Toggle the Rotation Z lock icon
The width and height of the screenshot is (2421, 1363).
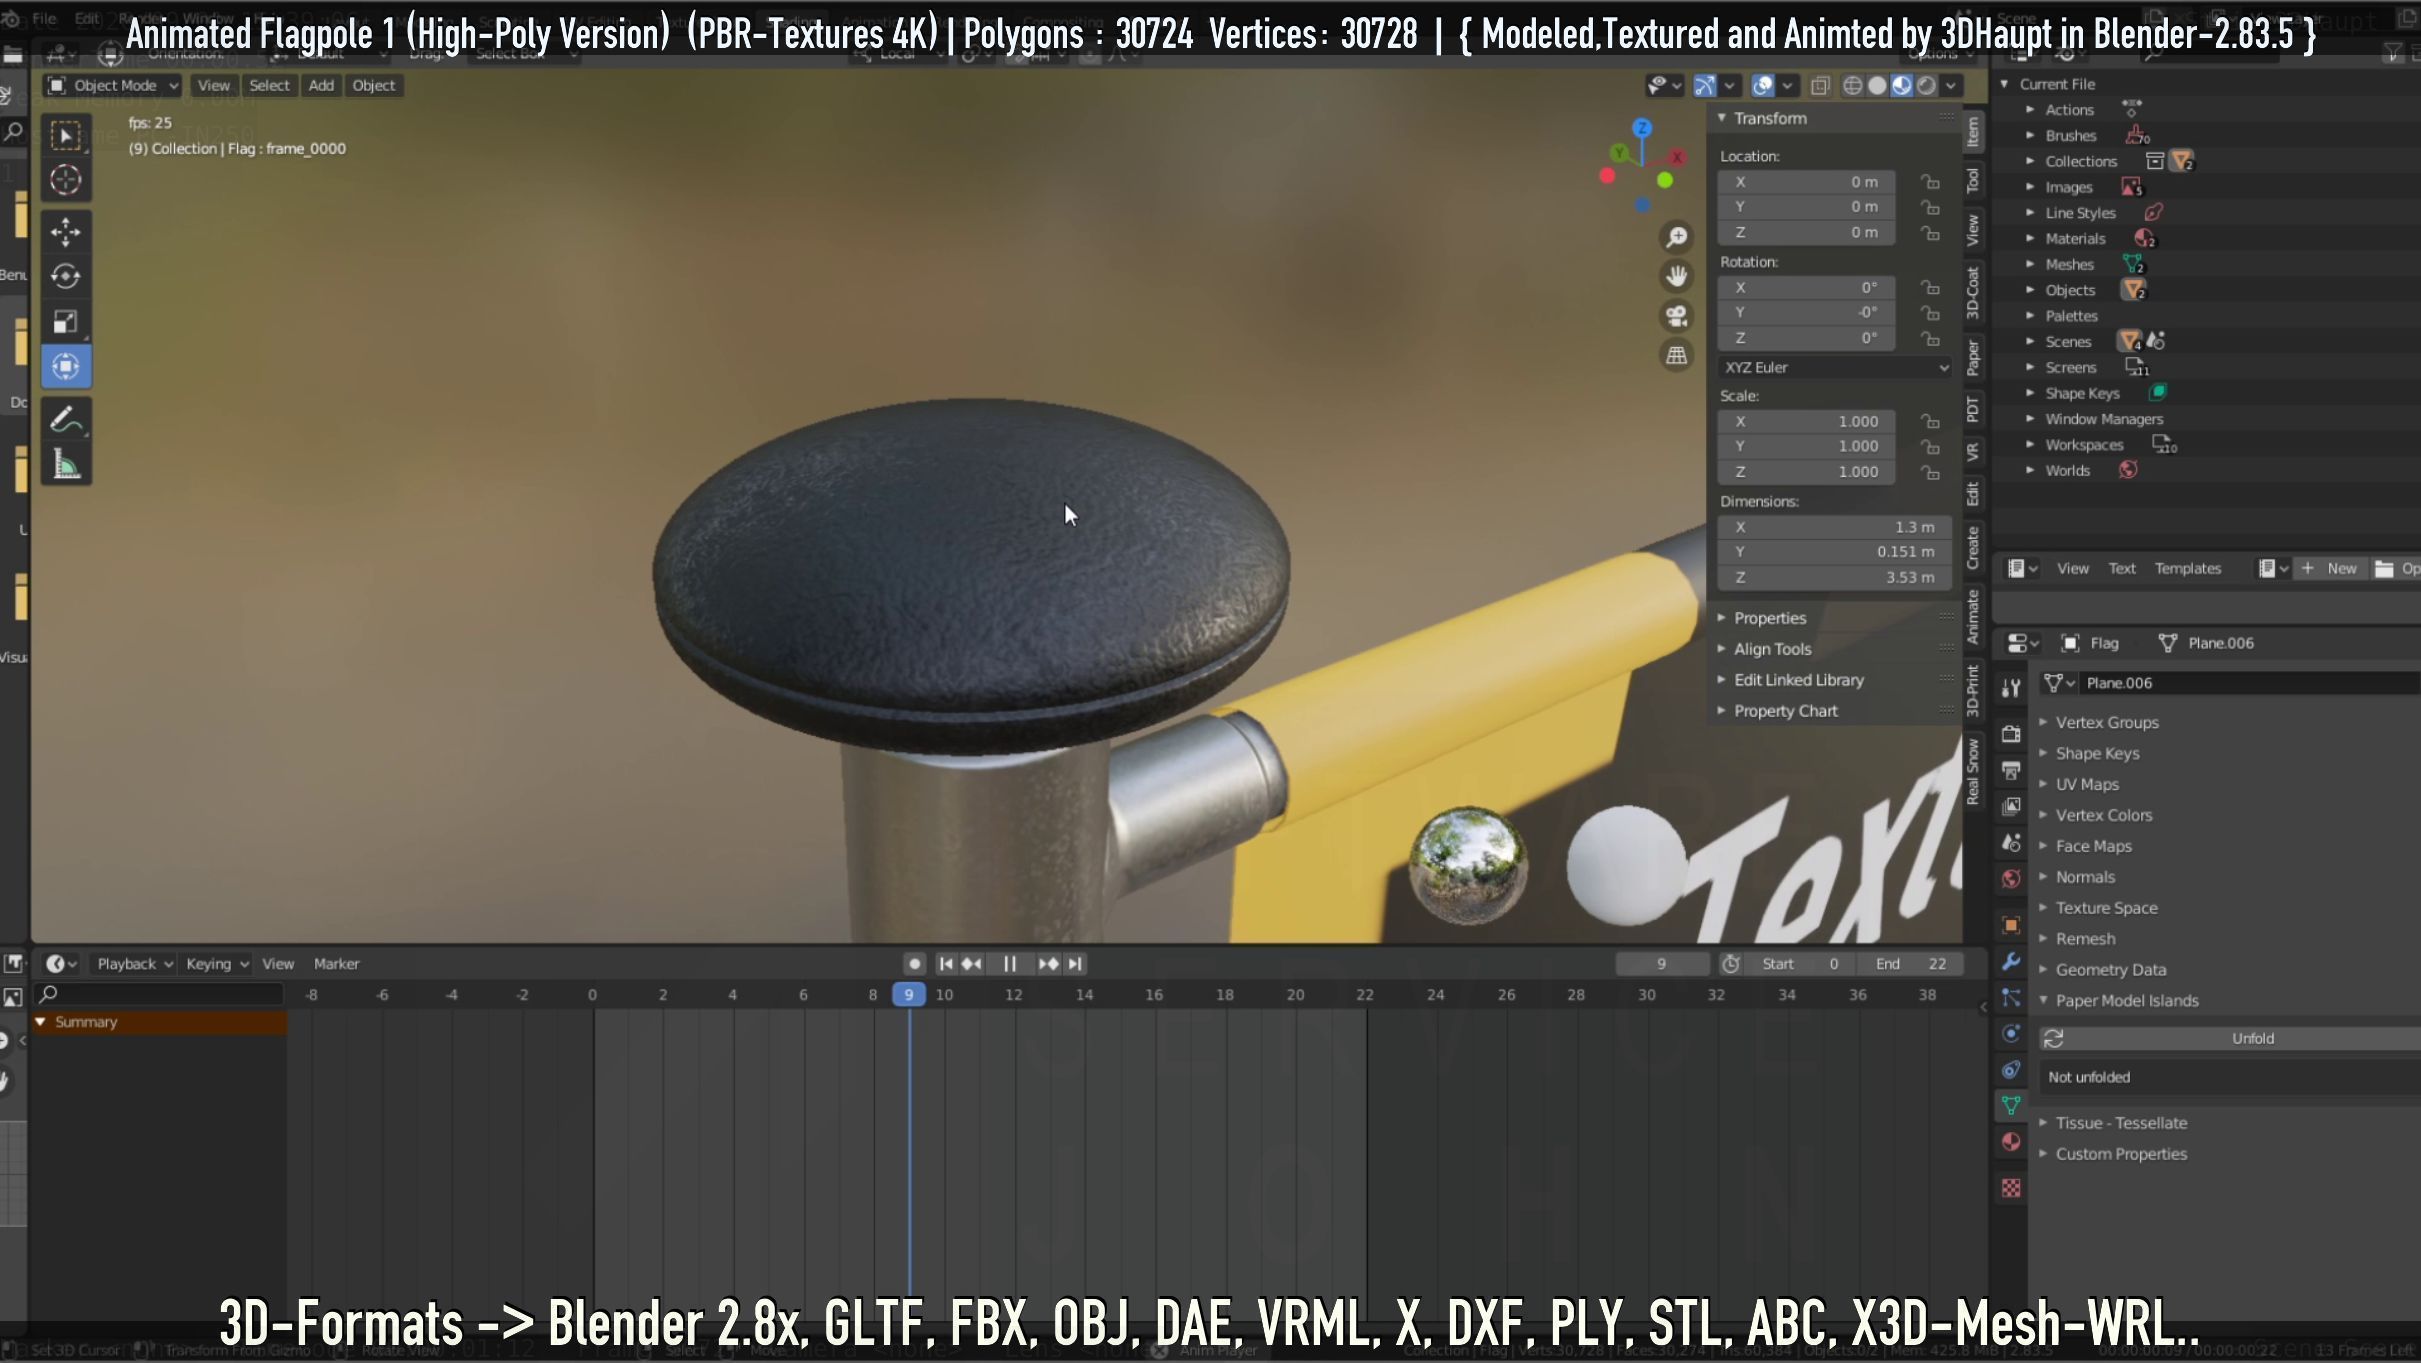[x=1930, y=338]
